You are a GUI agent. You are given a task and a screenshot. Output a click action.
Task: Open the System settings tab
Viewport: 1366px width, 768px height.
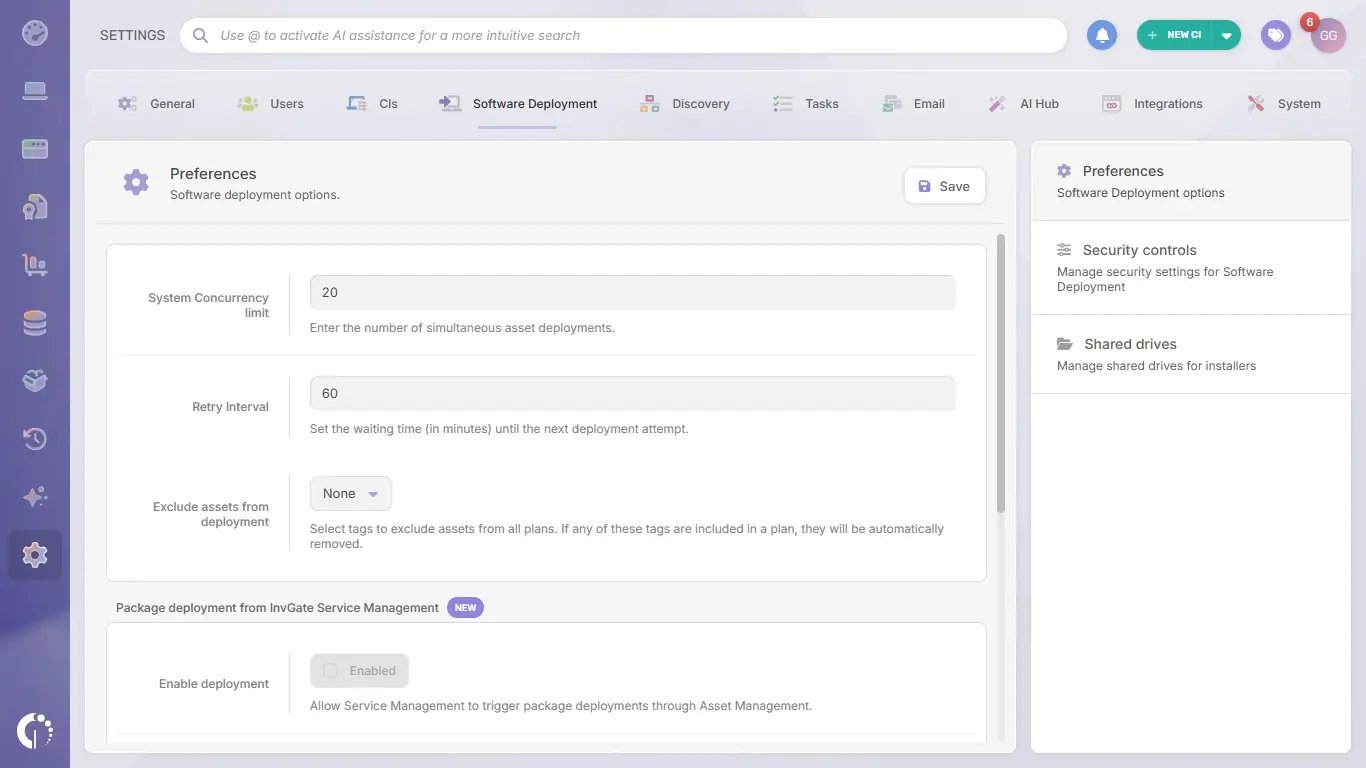click(1284, 104)
